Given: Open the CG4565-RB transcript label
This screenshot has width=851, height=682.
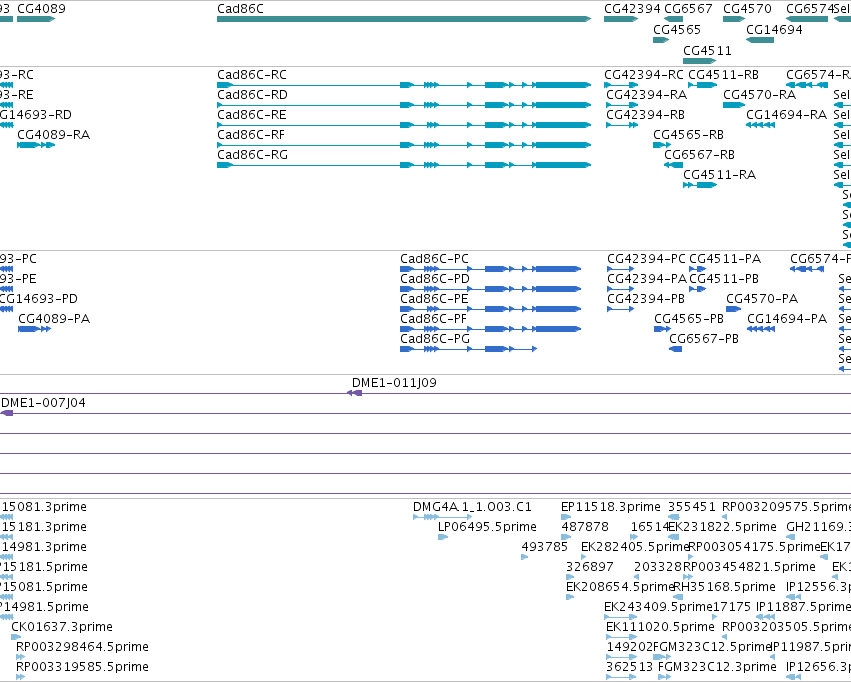Looking at the screenshot, I should [688, 135].
